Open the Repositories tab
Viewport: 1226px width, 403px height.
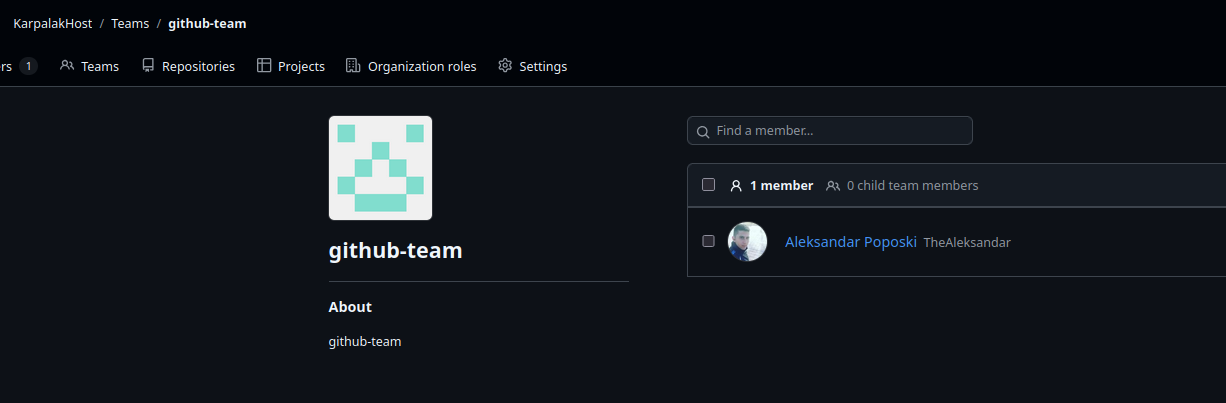click(x=188, y=66)
